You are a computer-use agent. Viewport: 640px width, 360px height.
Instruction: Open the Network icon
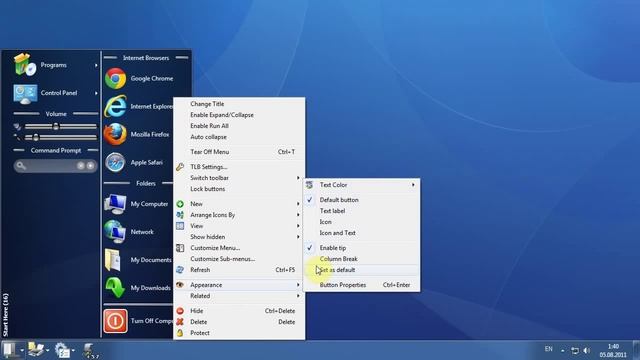click(x=115, y=232)
